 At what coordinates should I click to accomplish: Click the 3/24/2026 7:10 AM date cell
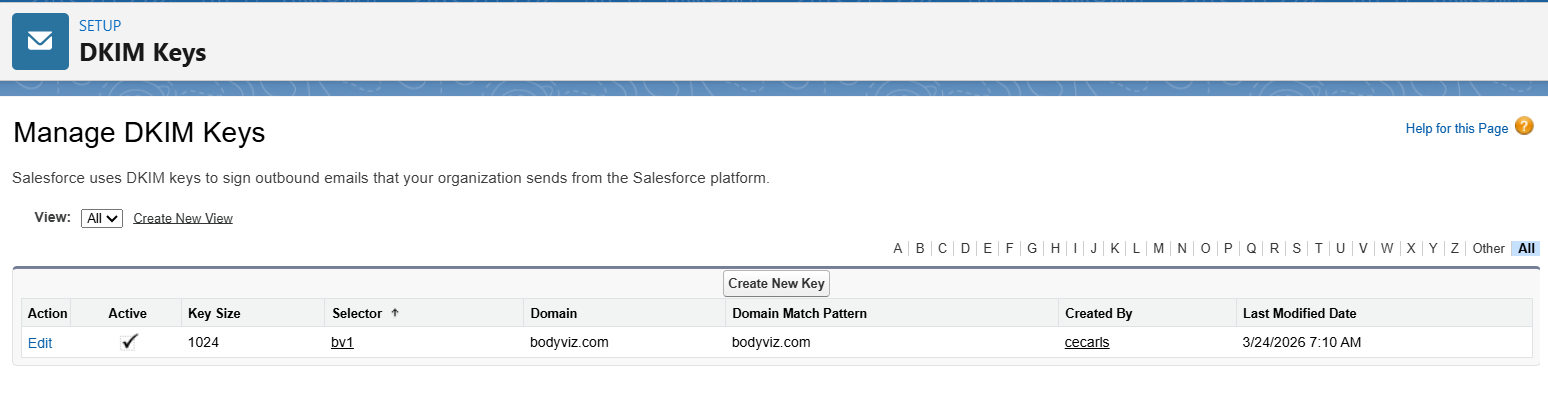point(1302,342)
